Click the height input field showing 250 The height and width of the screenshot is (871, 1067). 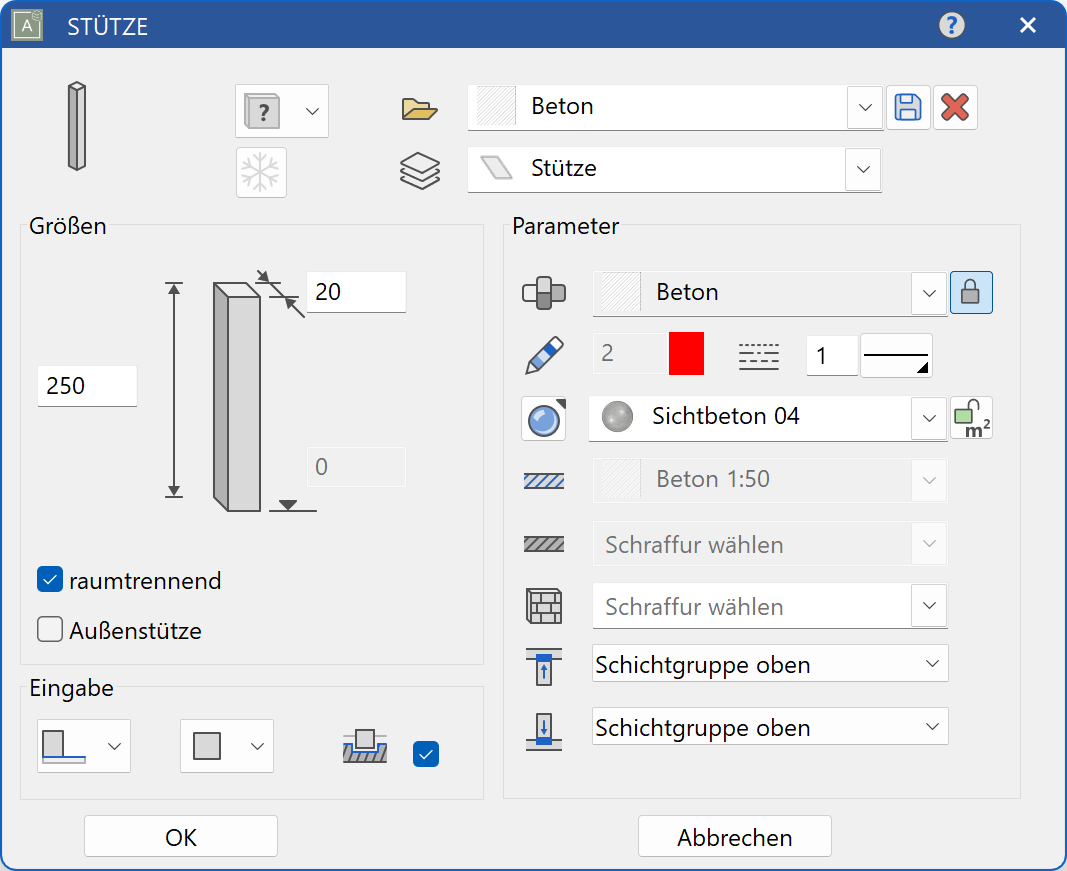click(86, 386)
